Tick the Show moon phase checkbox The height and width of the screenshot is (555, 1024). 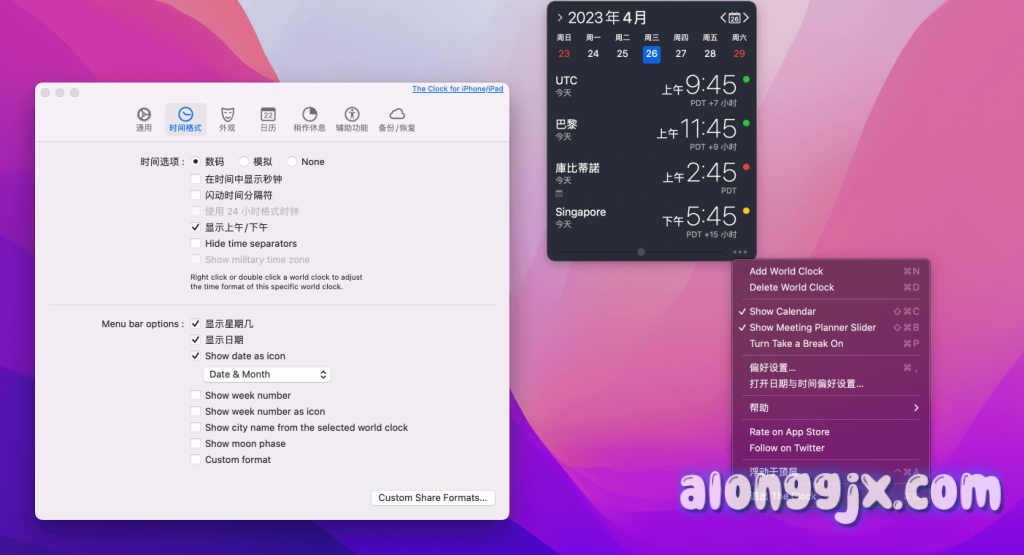click(x=196, y=444)
